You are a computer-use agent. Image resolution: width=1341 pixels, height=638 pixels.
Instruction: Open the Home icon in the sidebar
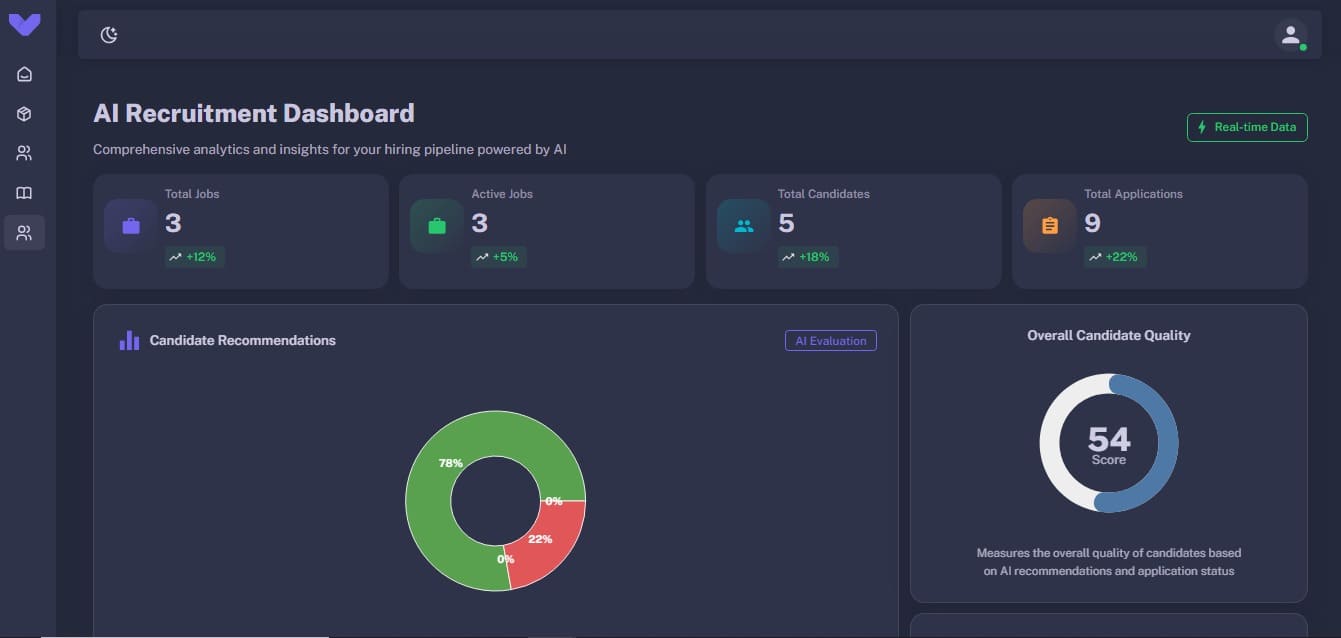click(24, 73)
